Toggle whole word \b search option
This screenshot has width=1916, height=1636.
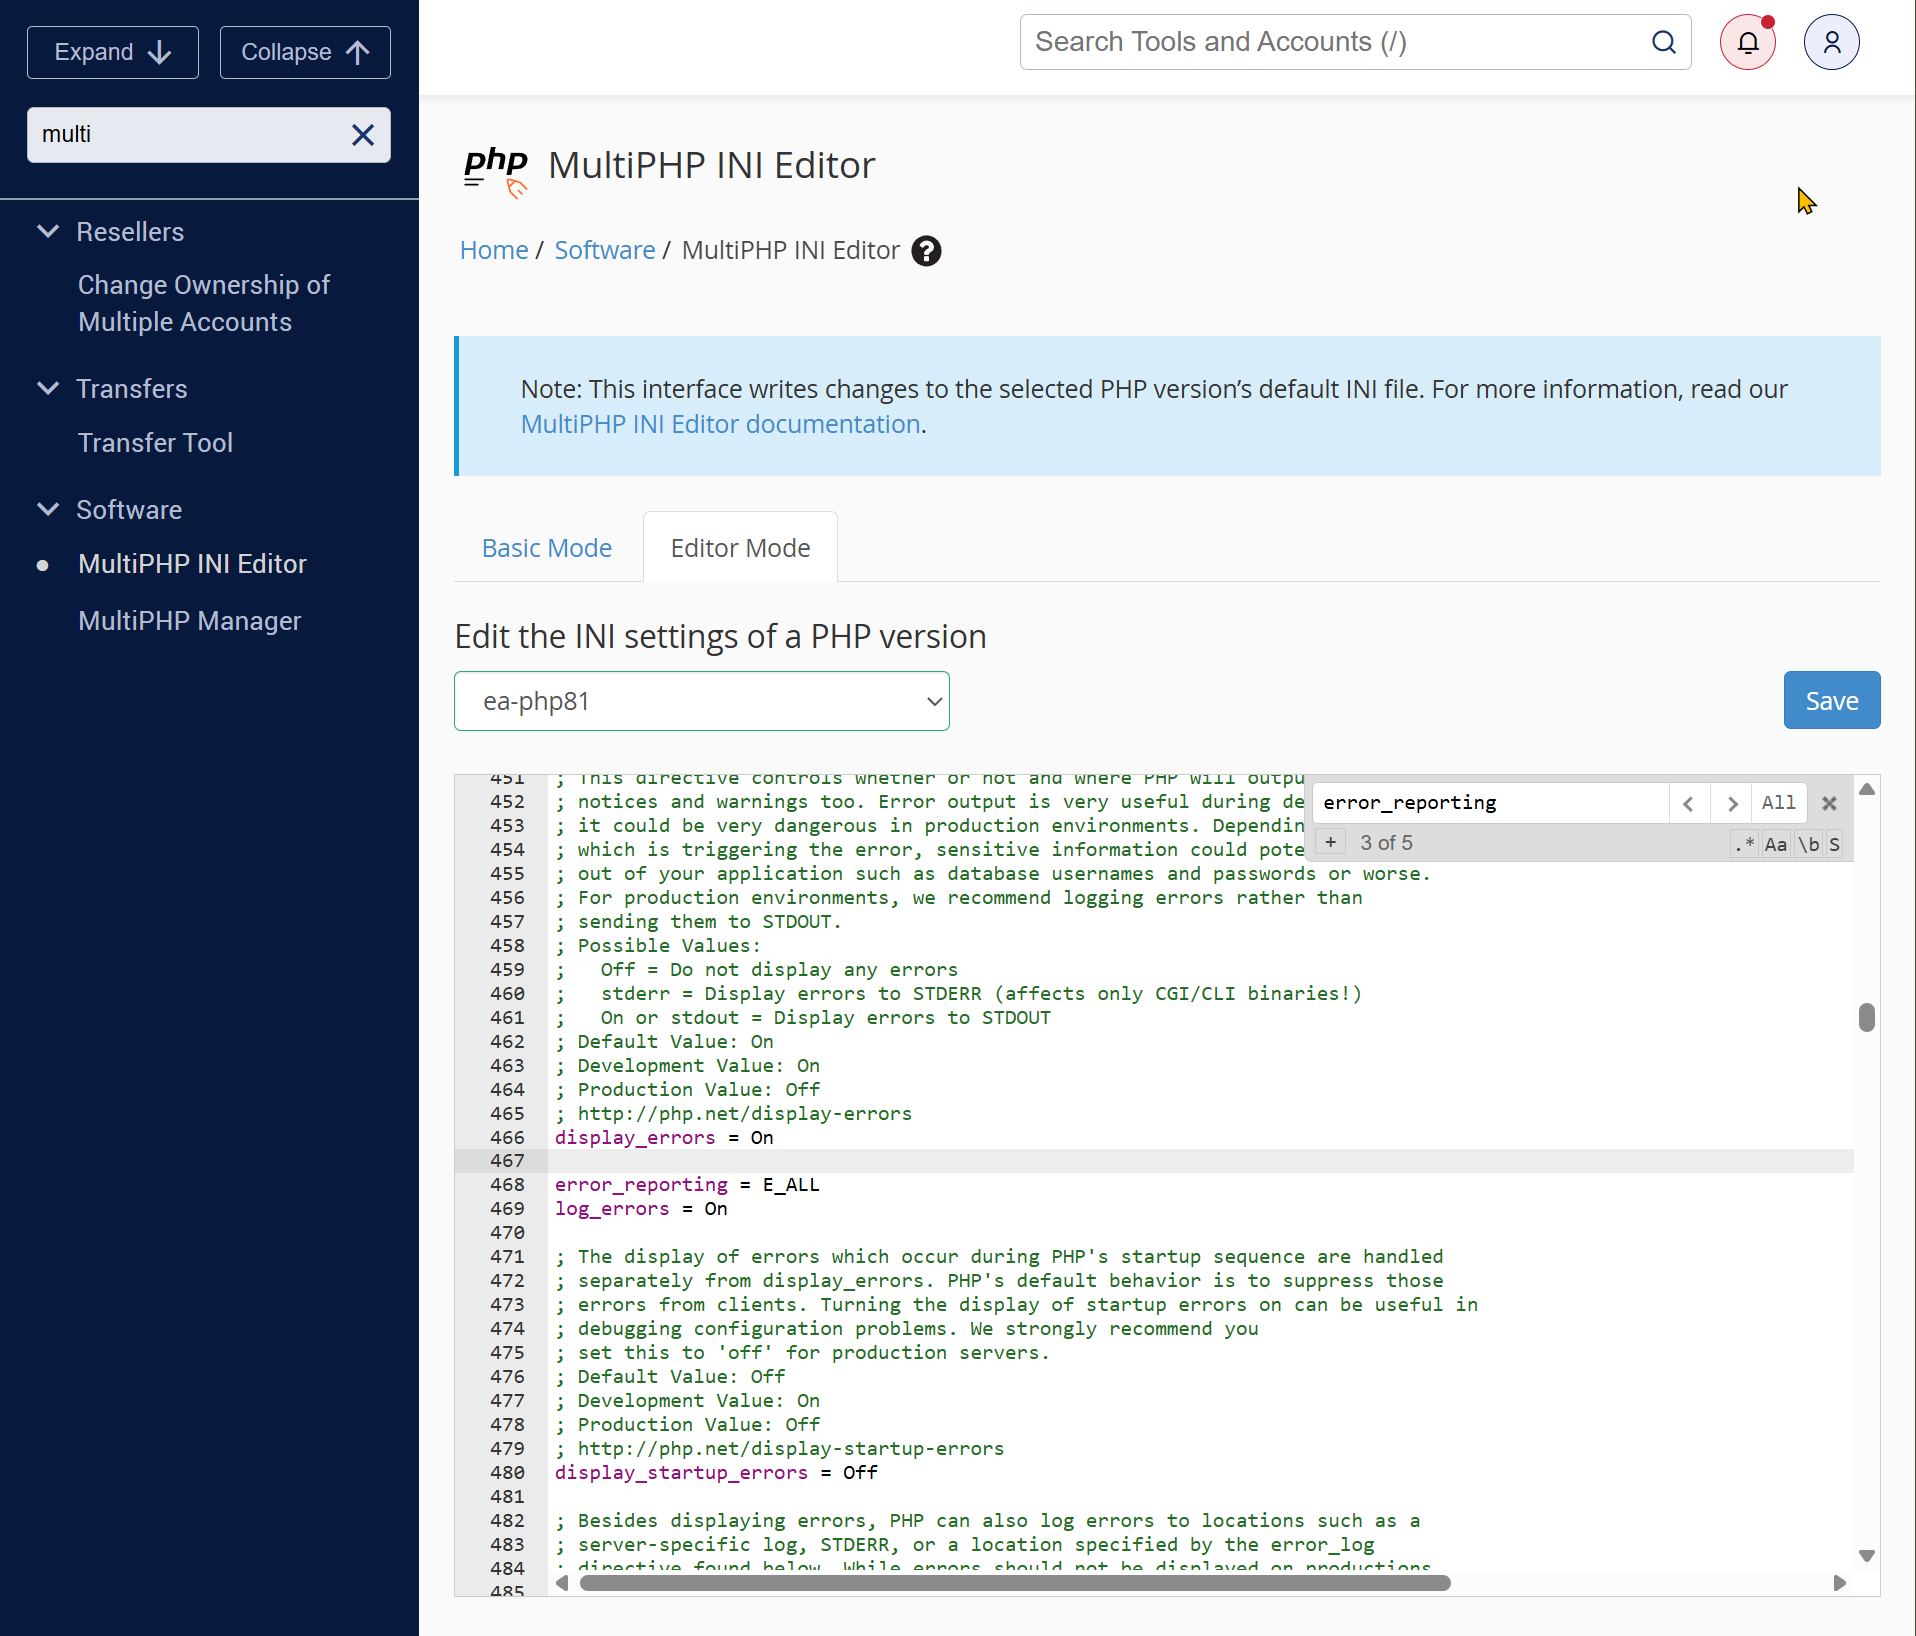coord(1809,844)
